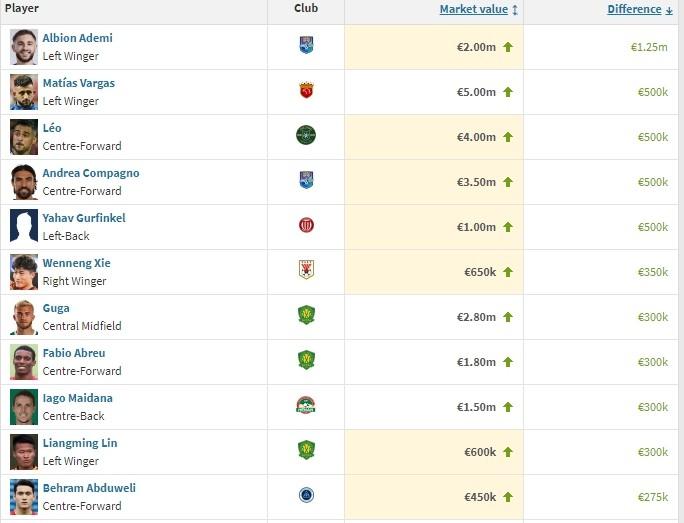Click Andrea Compagno's club crest
This screenshot has height=523, width=684.
click(306, 180)
